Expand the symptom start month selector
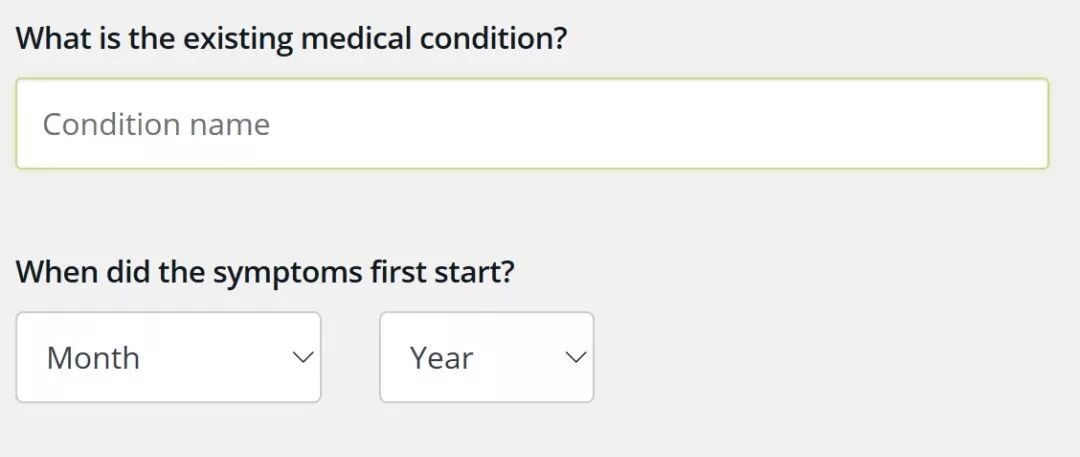1080x457 pixels. tap(168, 357)
